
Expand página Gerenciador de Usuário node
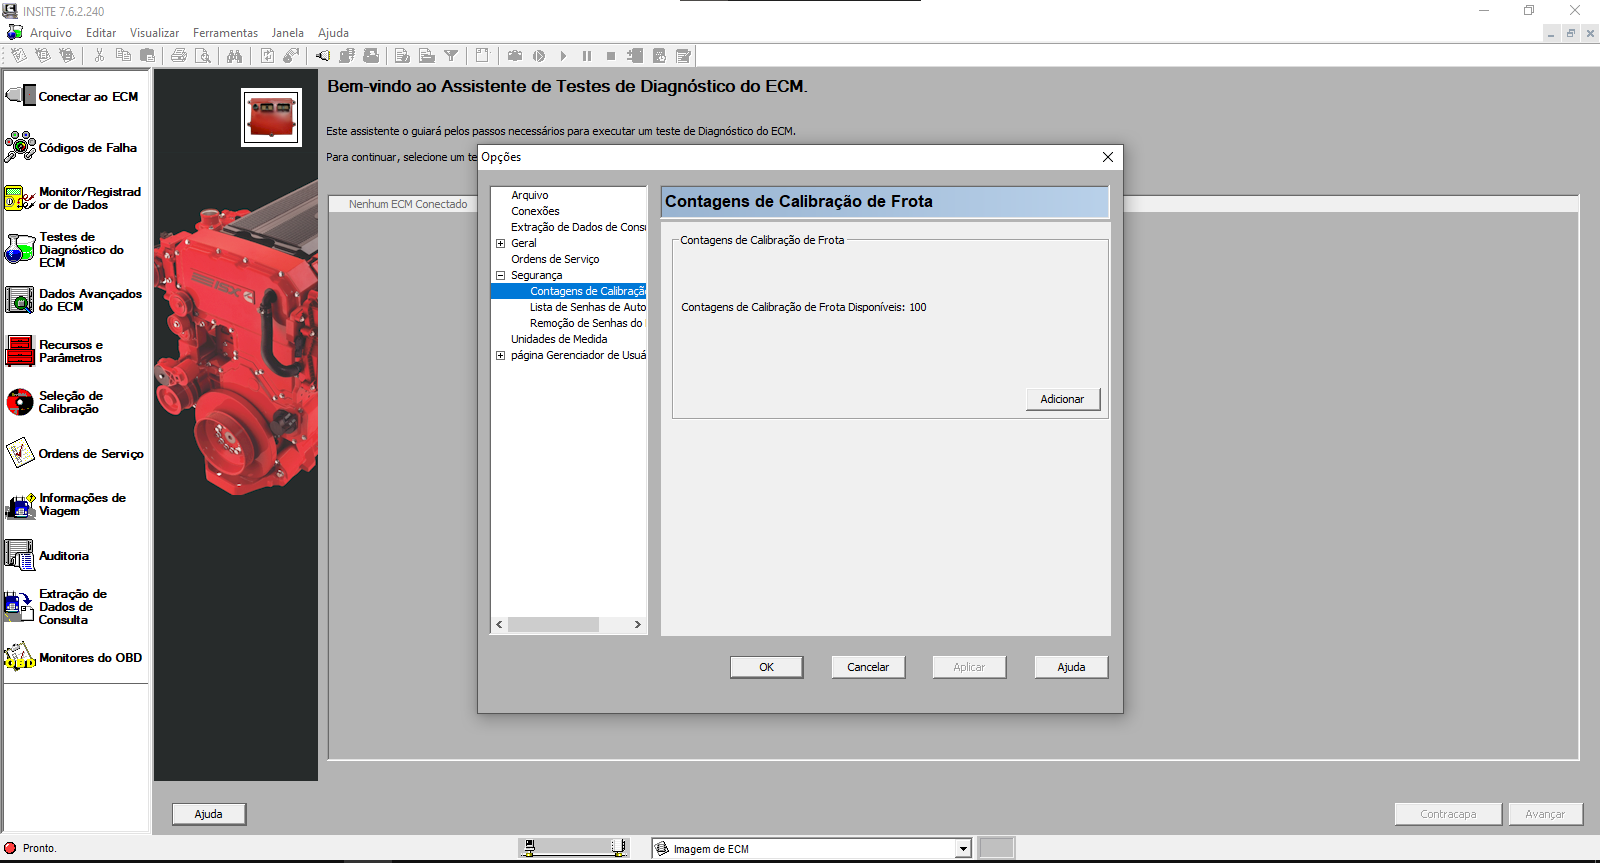click(x=500, y=355)
